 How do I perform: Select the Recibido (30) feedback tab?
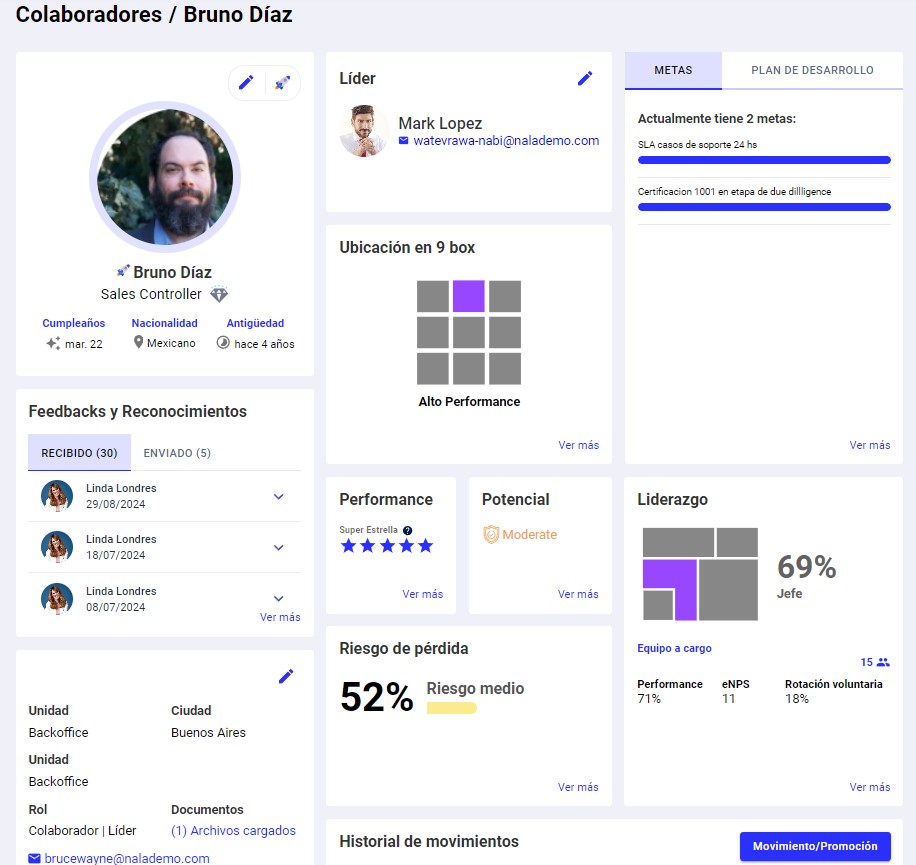pos(79,453)
